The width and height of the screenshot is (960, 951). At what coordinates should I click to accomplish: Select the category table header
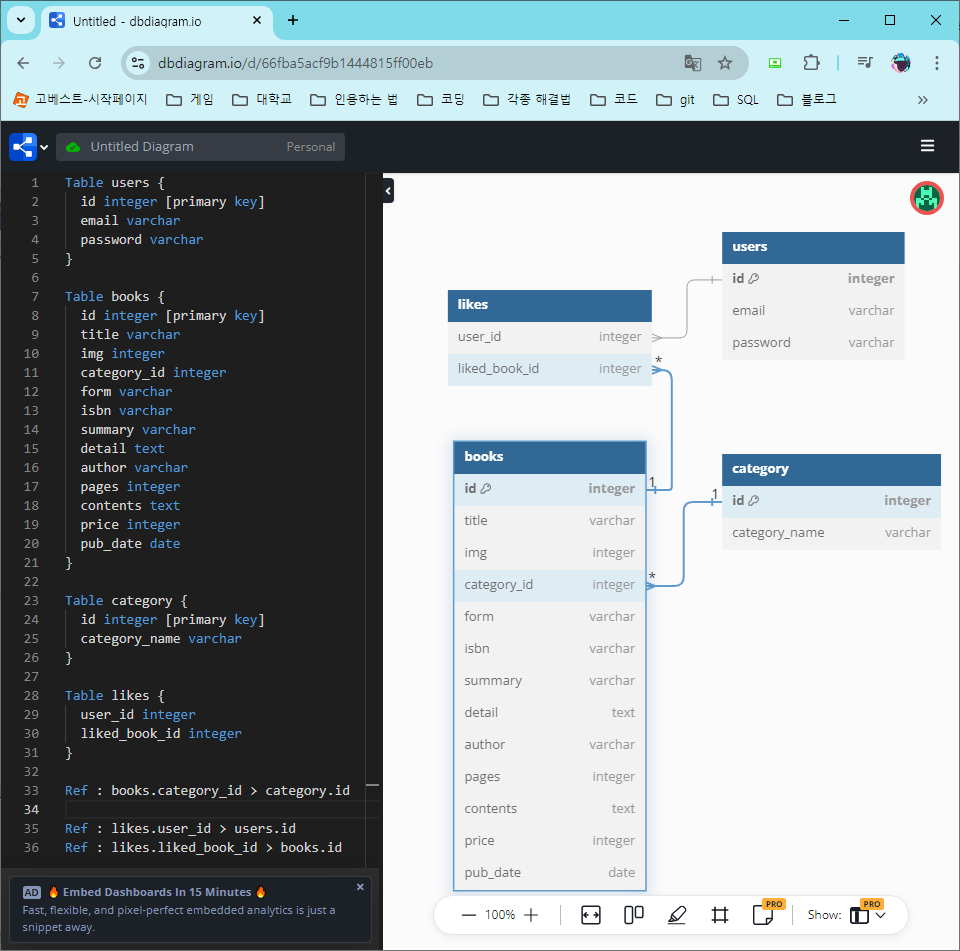click(831, 470)
